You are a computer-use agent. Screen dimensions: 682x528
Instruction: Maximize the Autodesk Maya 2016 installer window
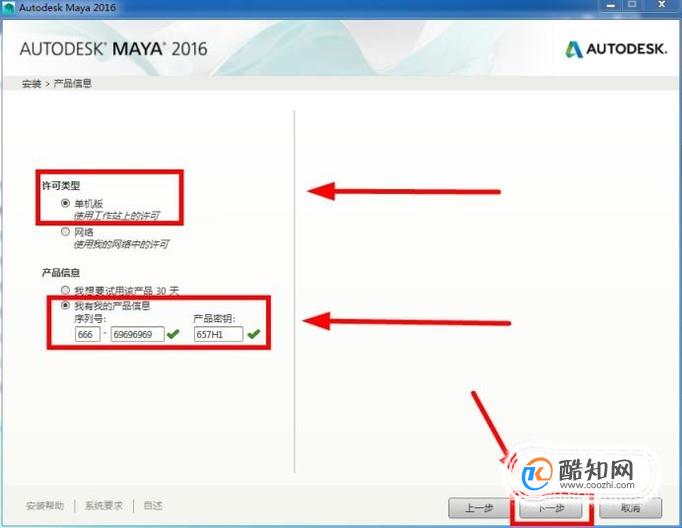[x=632, y=5]
